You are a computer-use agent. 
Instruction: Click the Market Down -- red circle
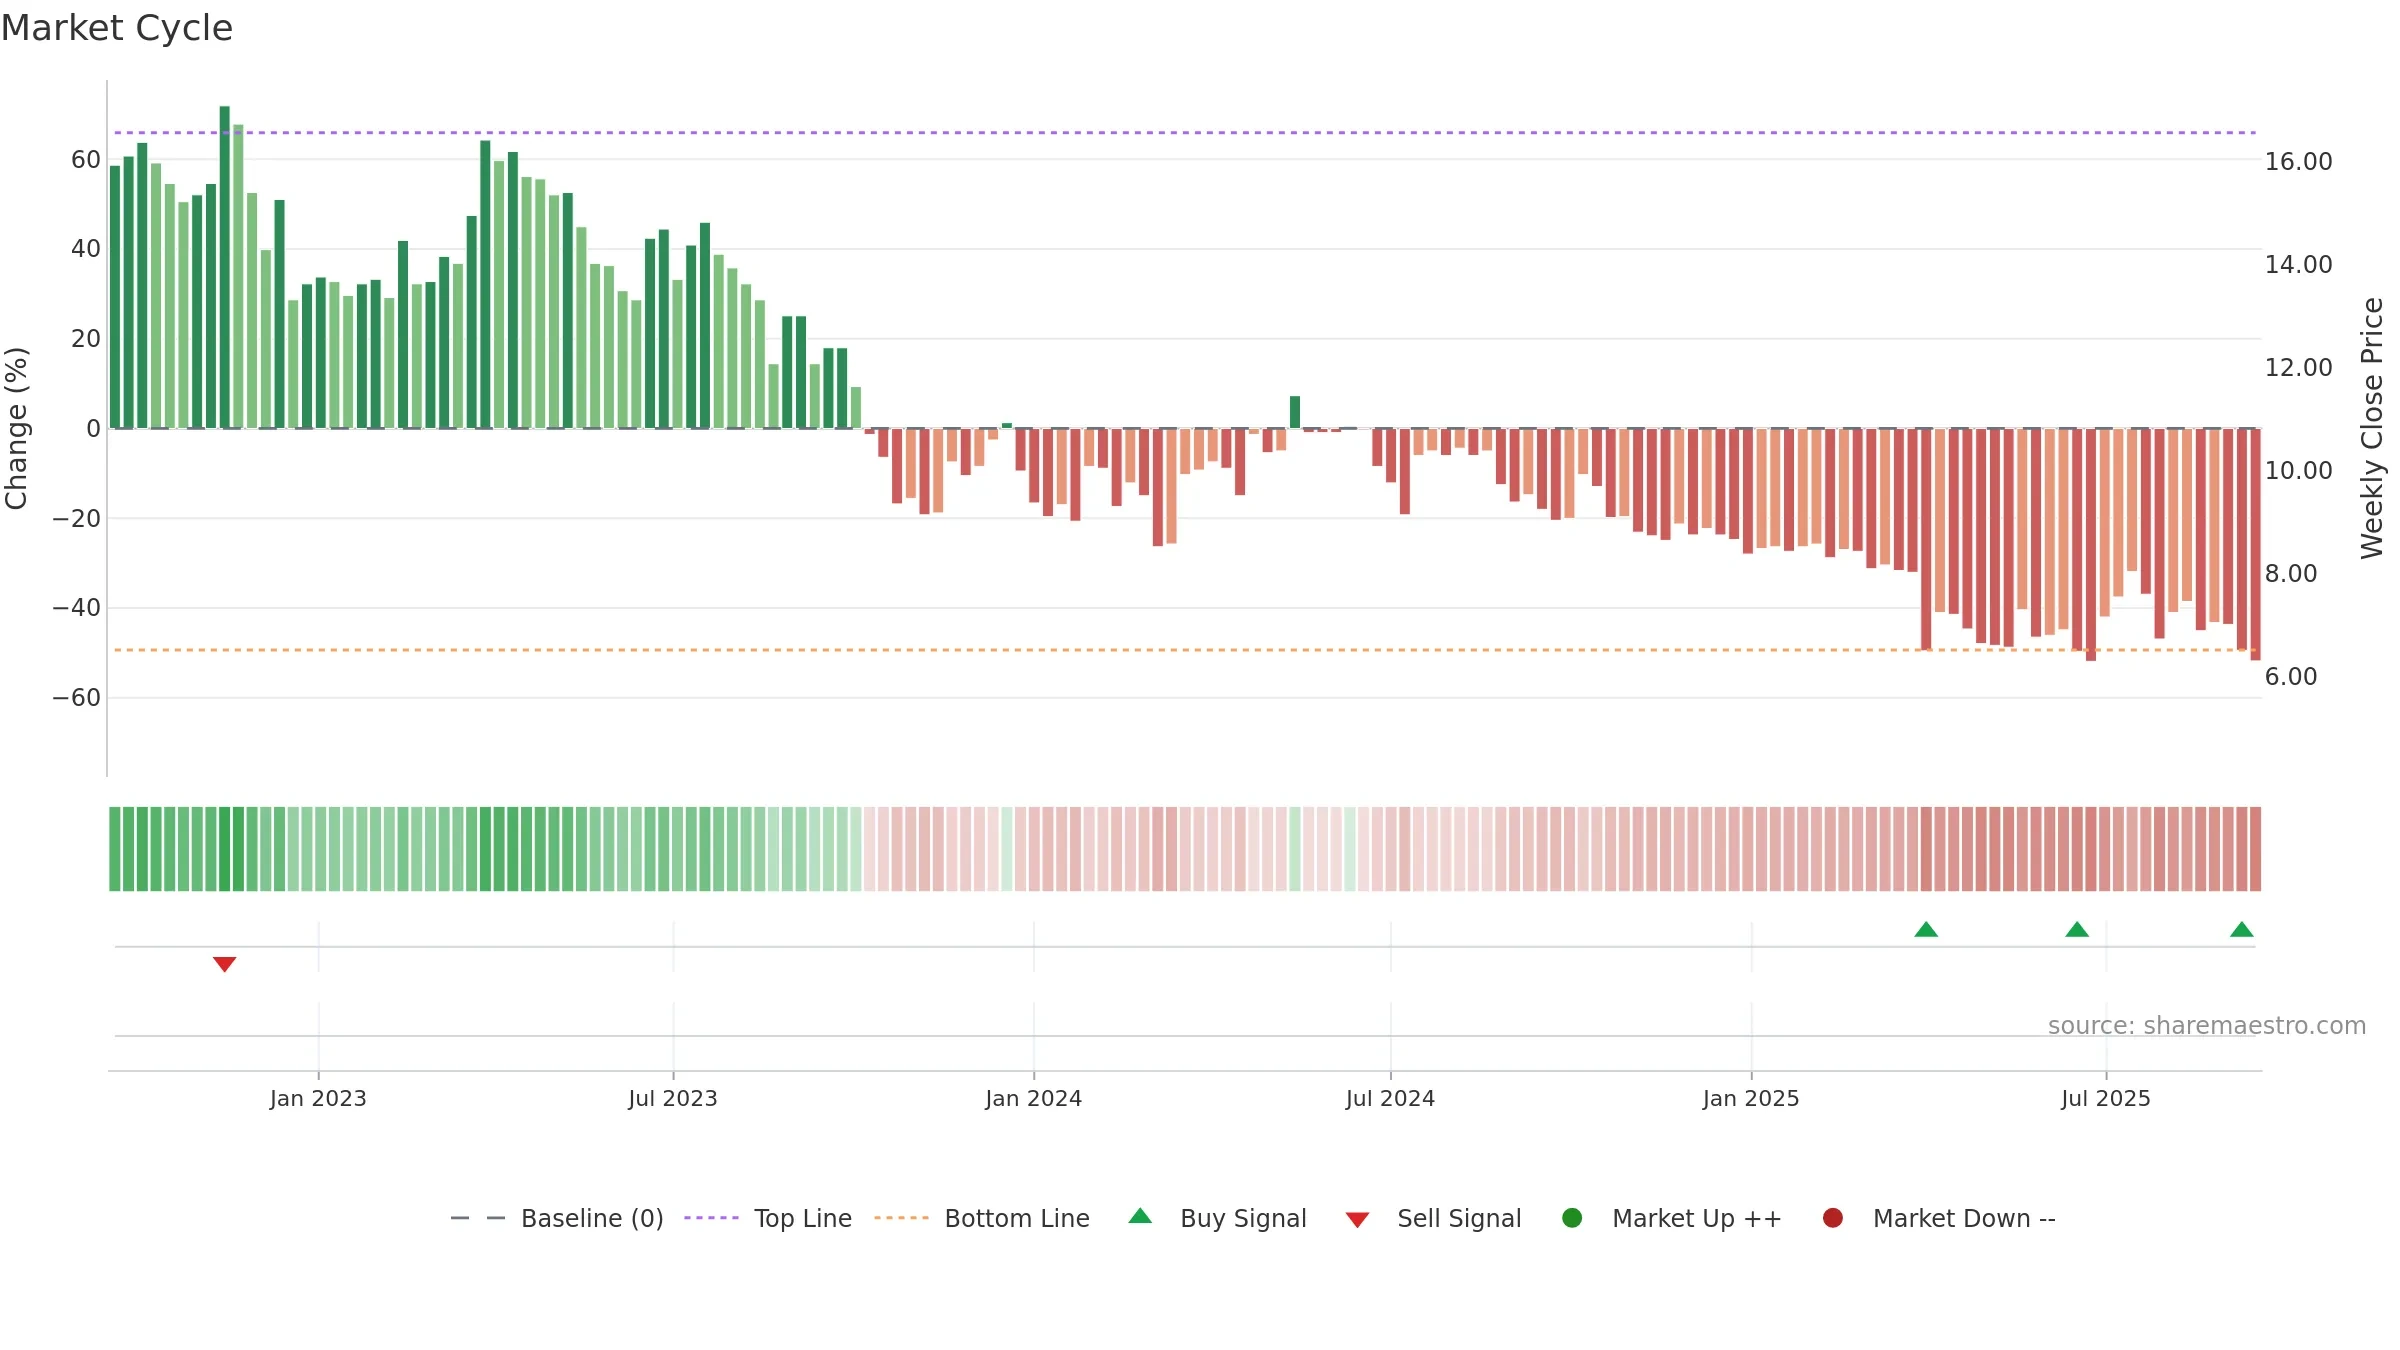(1833, 1218)
